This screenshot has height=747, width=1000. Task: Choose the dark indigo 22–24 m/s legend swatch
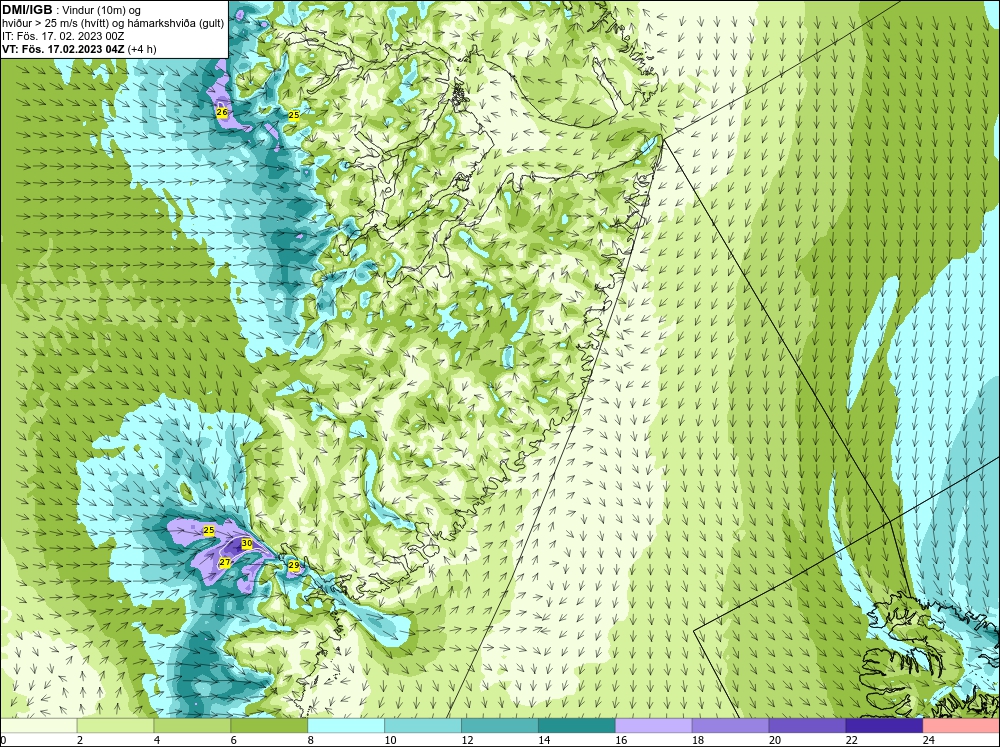pyautogui.click(x=884, y=725)
